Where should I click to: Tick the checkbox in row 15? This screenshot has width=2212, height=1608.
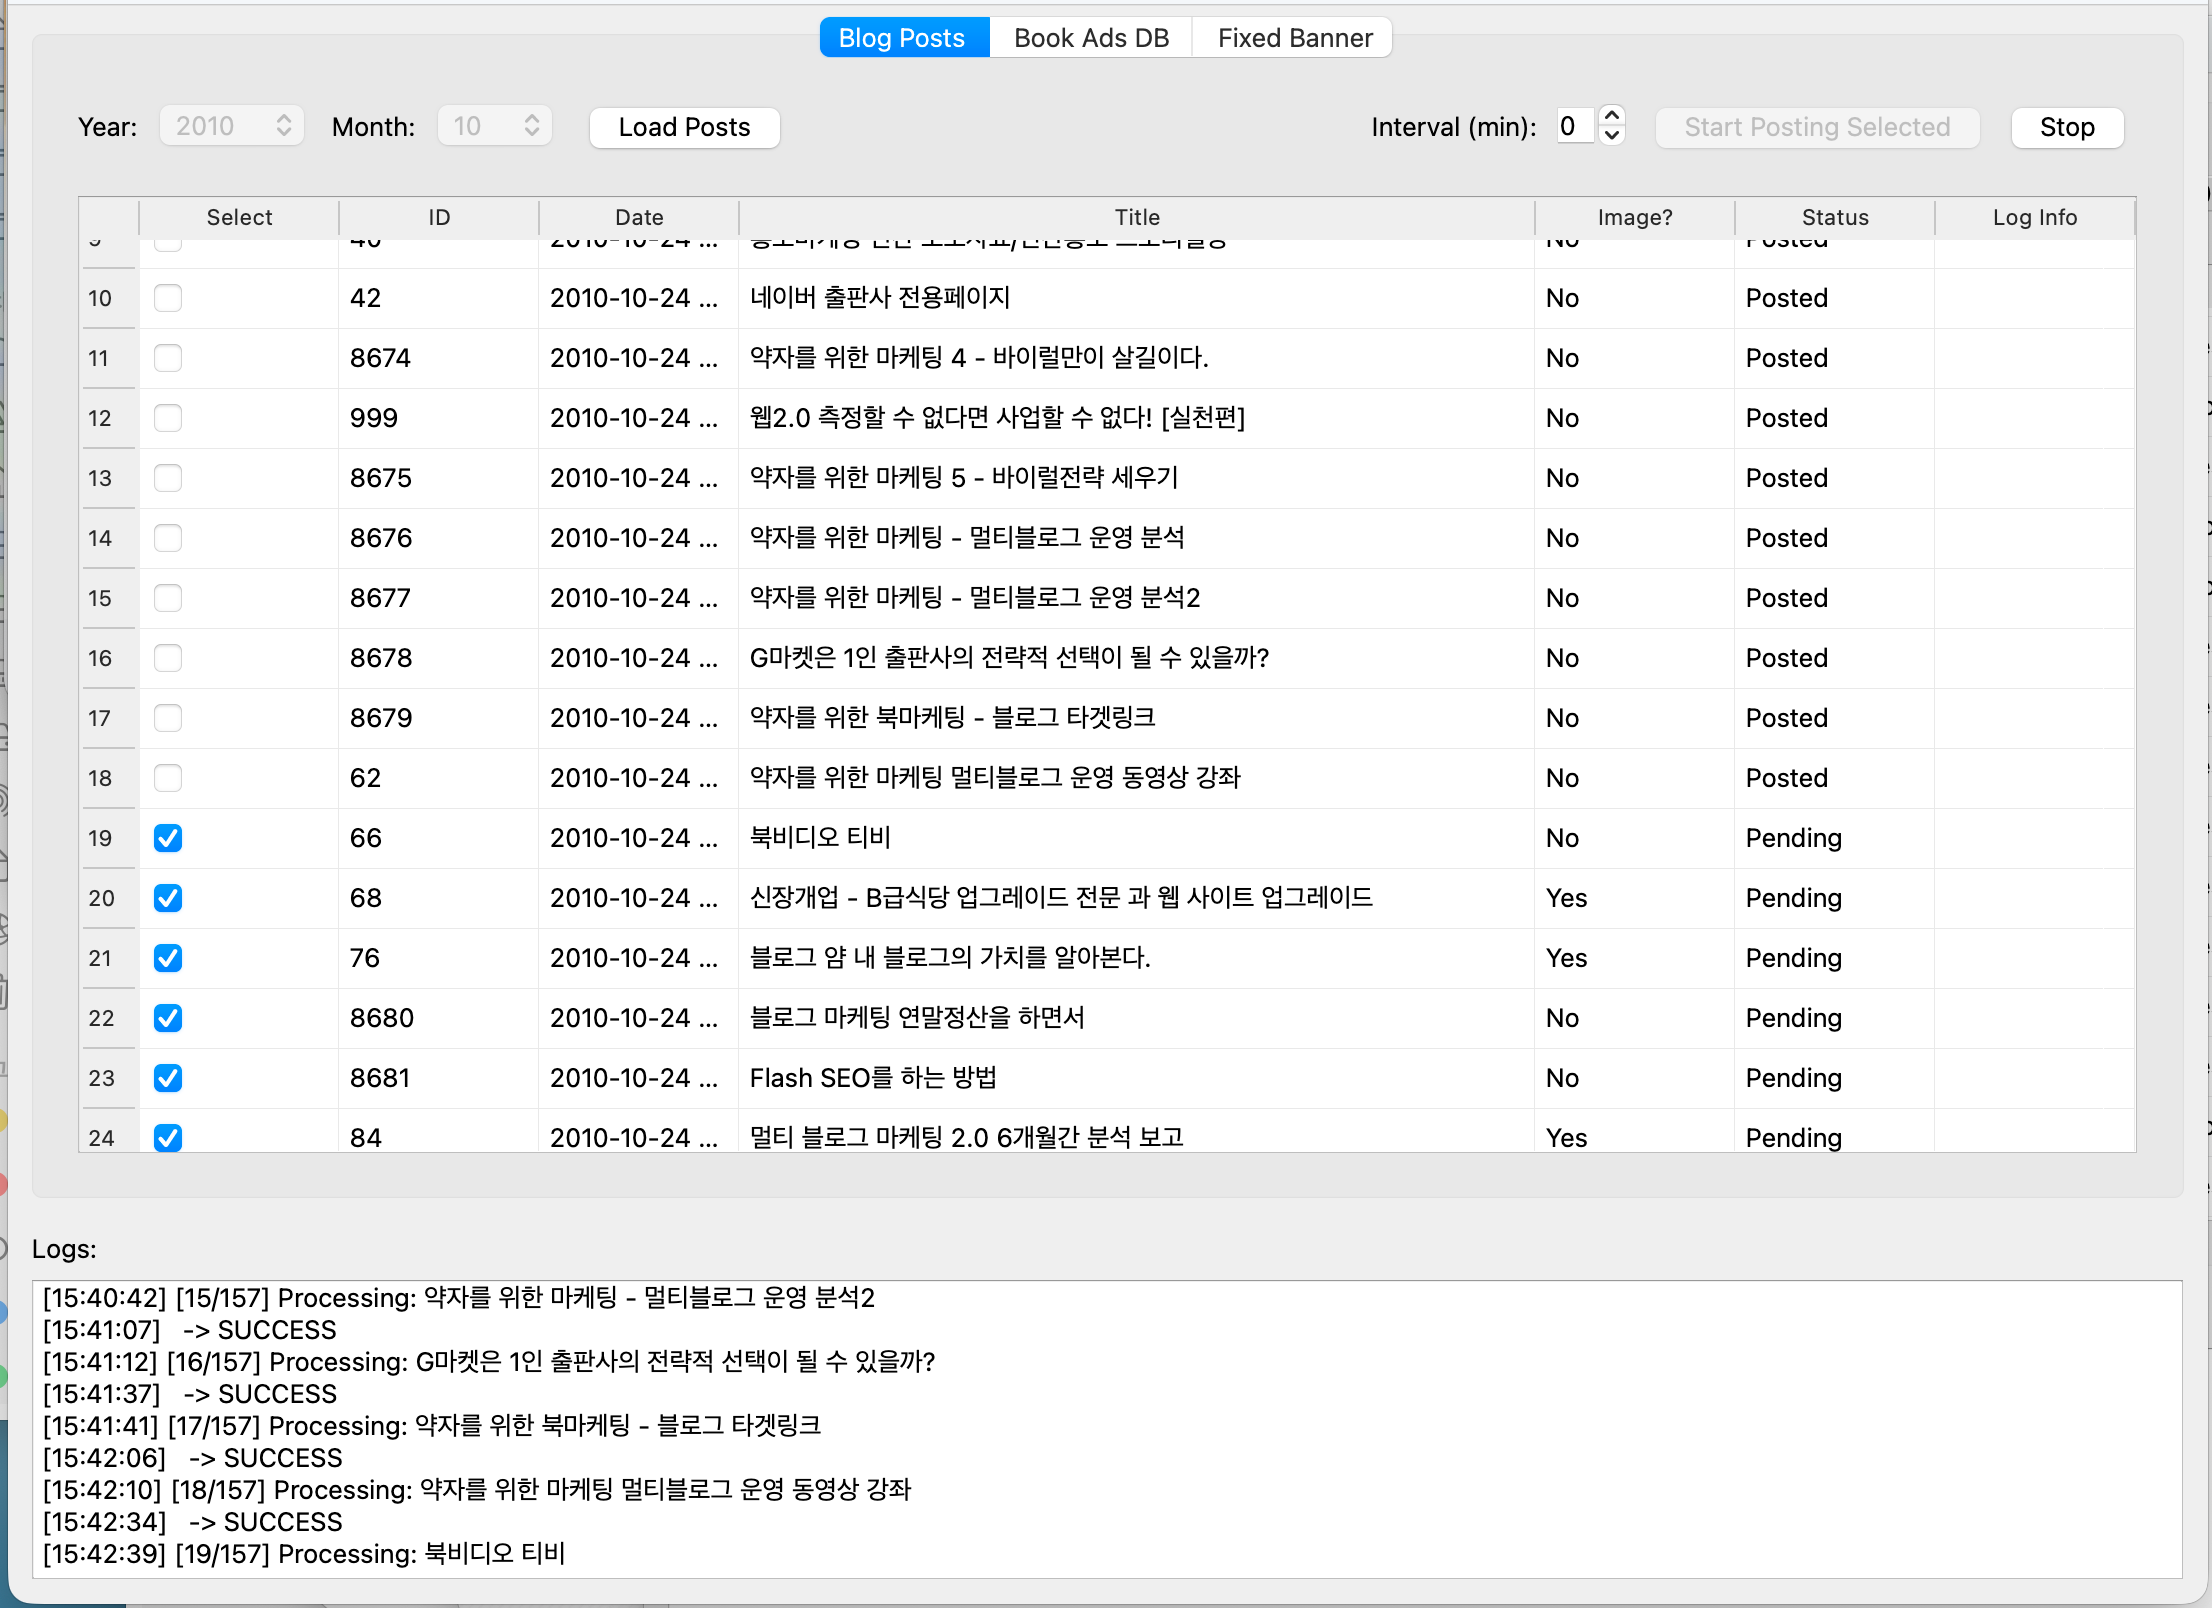(x=168, y=598)
